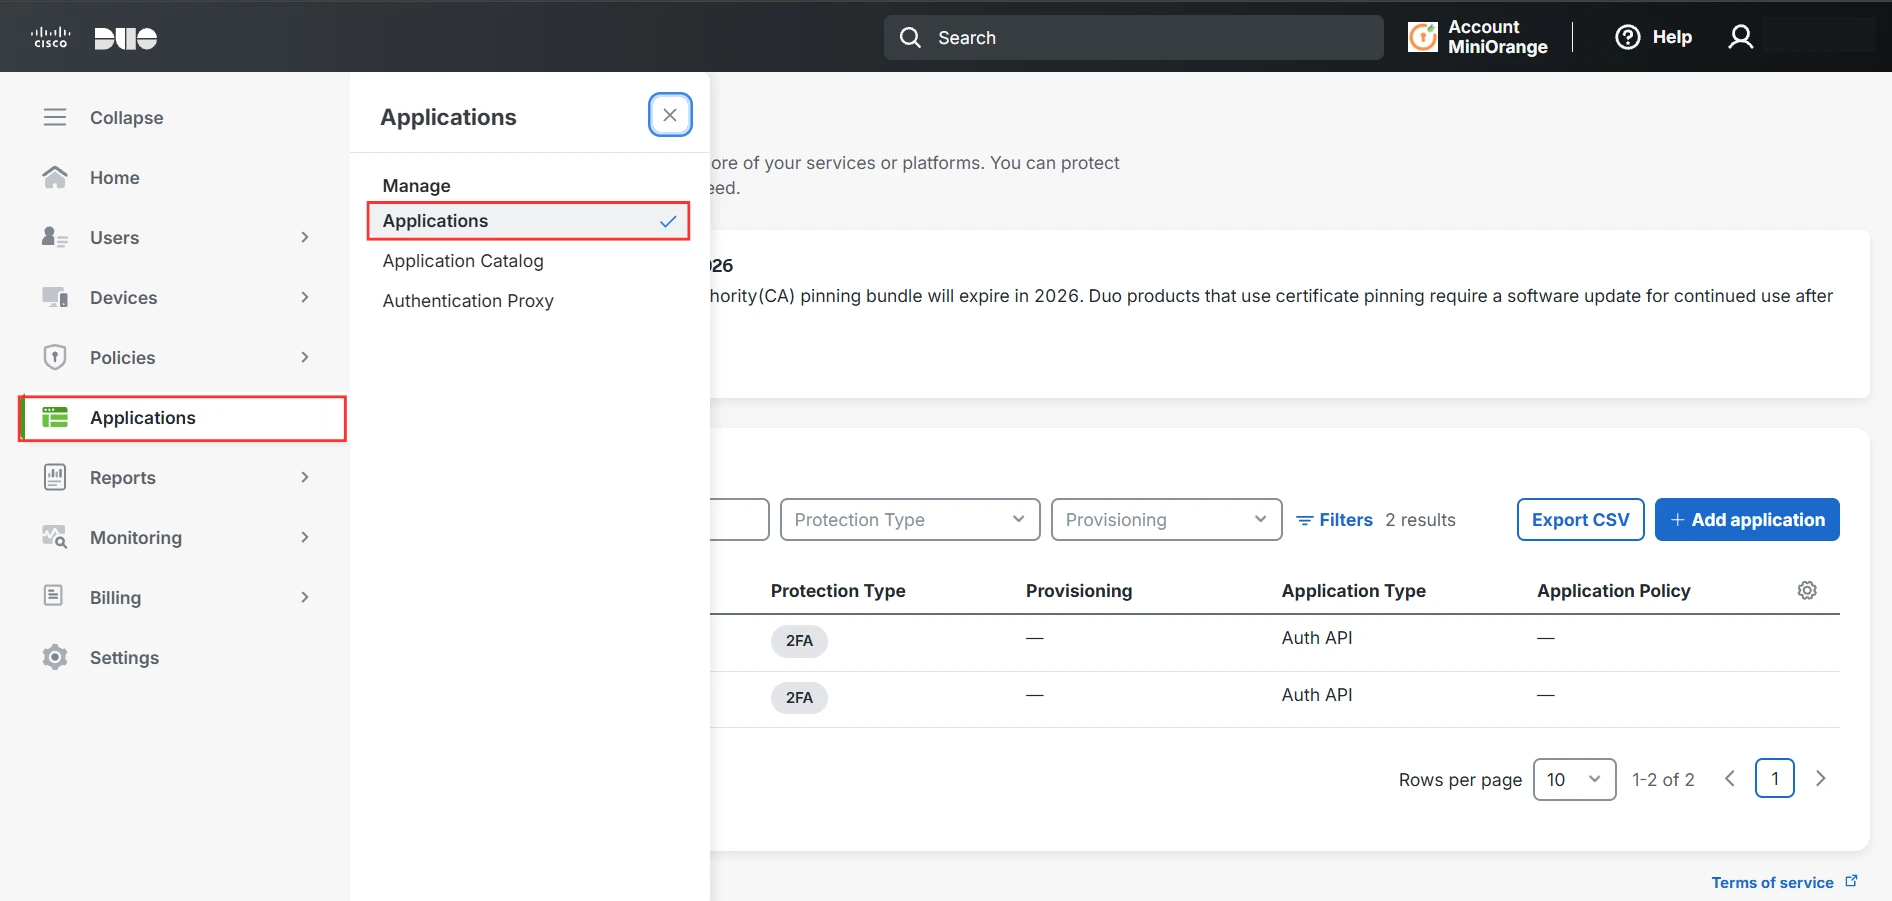Image resolution: width=1892 pixels, height=901 pixels.
Task: Expand the Users submenu chevron
Action: click(x=305, y=237)
